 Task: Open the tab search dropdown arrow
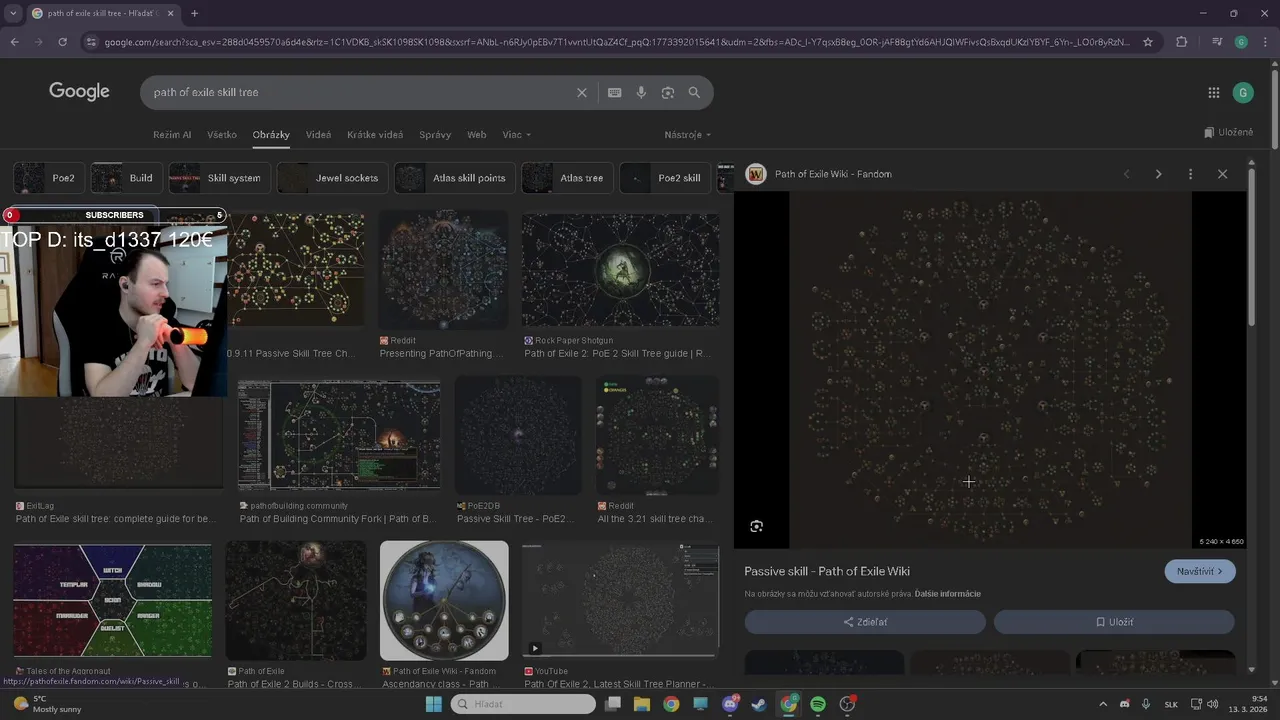tap(12, 13)
